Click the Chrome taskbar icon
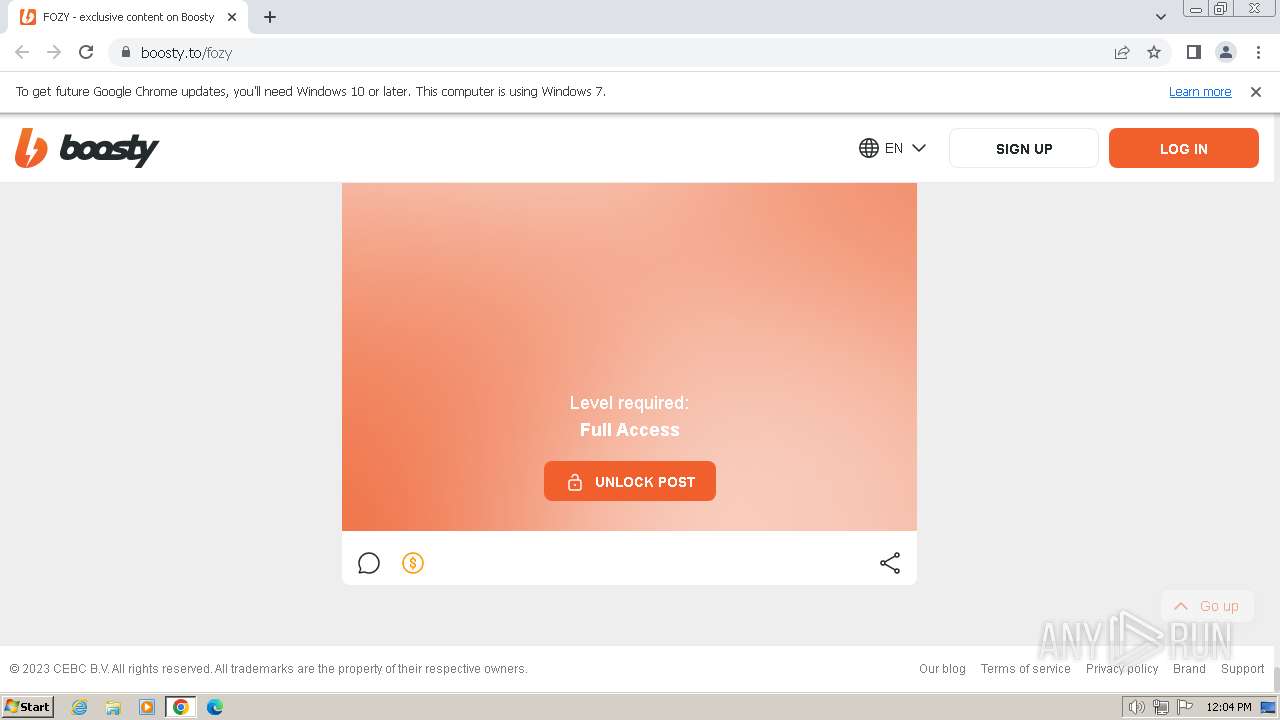This screenshot has width=1280, height=720. click(181, 706)
